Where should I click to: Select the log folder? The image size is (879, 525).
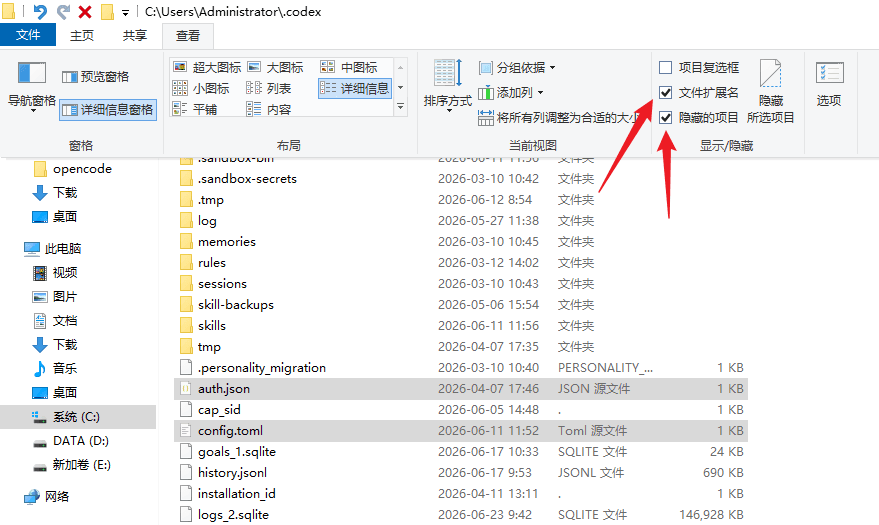click(x=207, y=221)
